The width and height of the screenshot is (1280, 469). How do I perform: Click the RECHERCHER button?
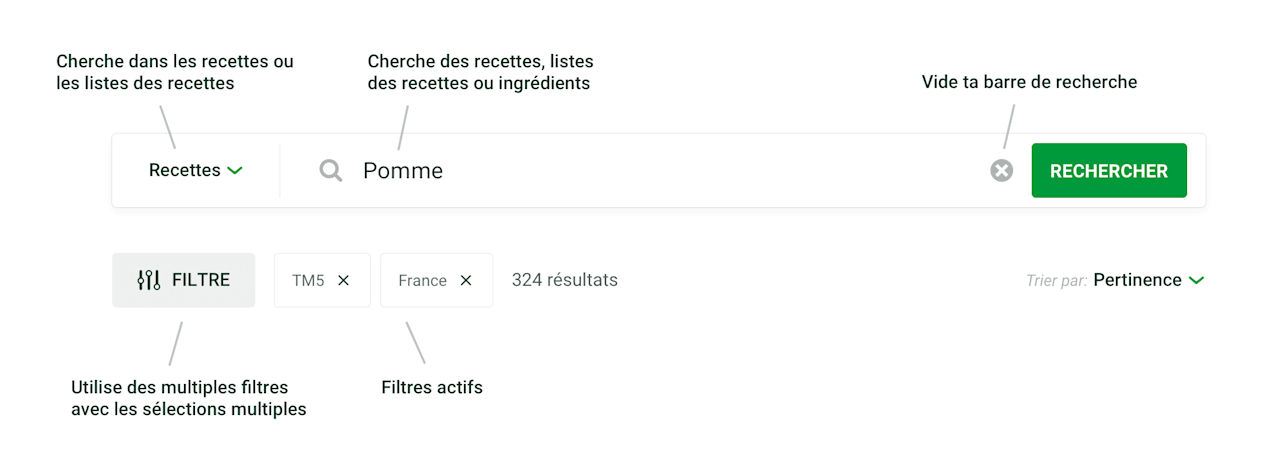point(1109,171)
